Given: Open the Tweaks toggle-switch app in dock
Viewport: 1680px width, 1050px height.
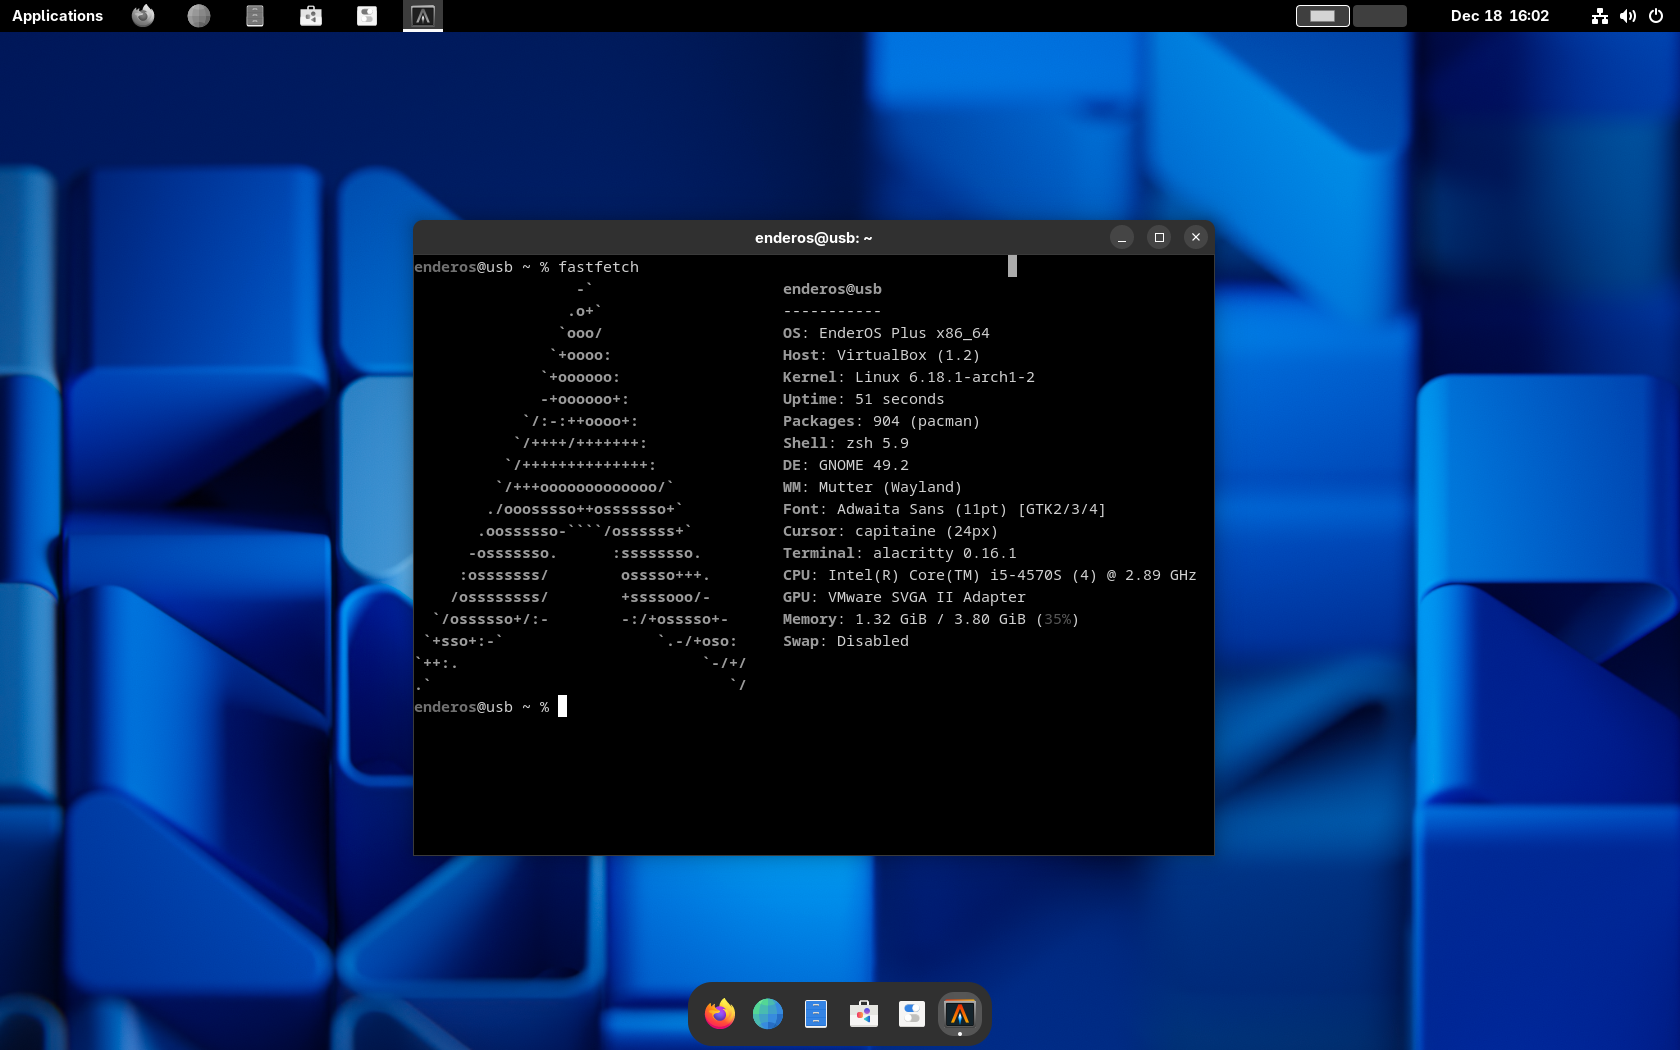Looking at the screenshot, I should [912, 1014].
